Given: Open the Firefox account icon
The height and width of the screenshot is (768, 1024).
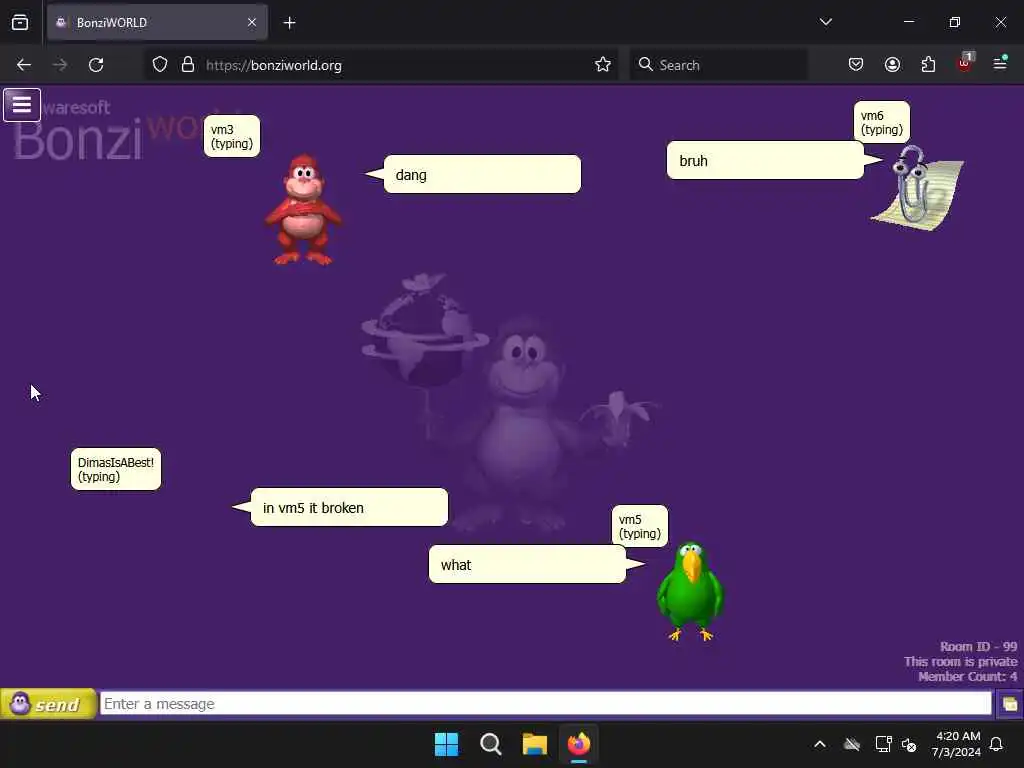Looking at the screenshot, I should pyautogui.click(x=892, y=65).
